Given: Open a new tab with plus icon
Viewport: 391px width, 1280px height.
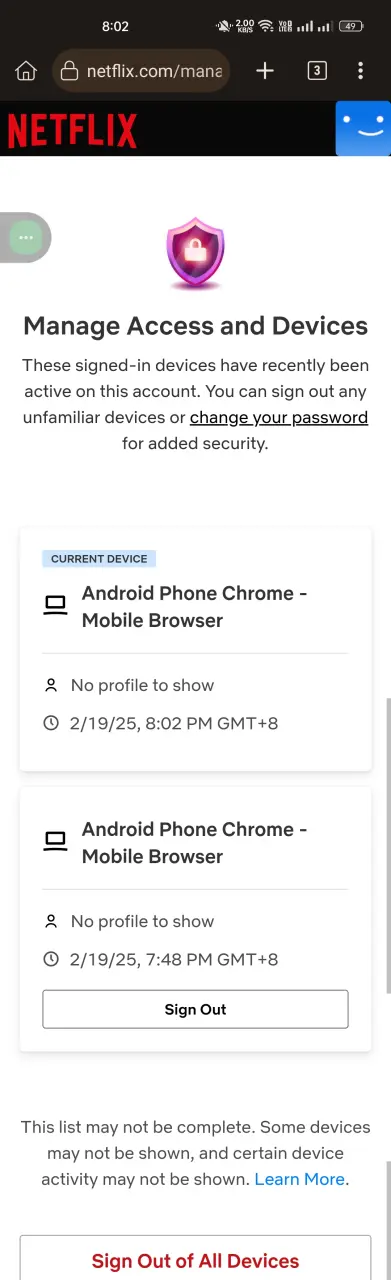Looking at the screenshot, I should (x=265, y=70).
